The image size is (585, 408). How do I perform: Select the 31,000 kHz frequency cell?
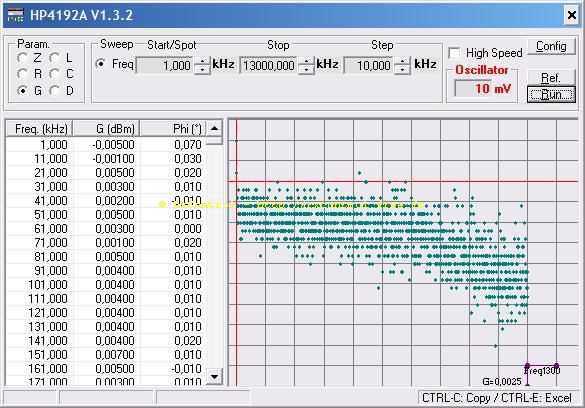point(40,186)
